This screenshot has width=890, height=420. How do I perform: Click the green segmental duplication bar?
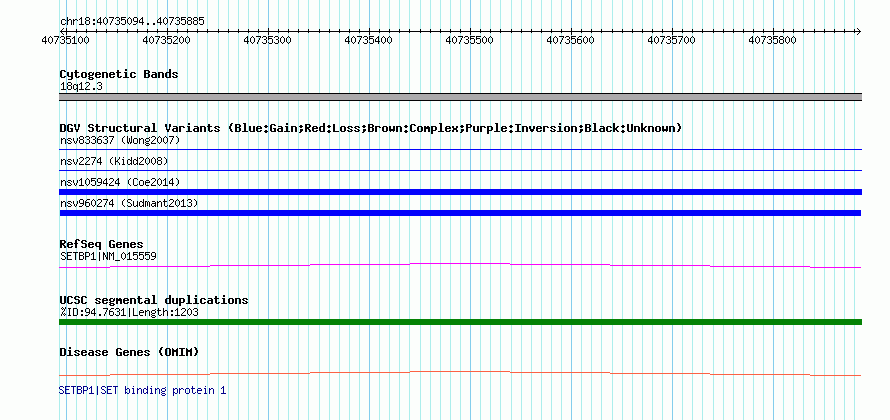point(460,322)
